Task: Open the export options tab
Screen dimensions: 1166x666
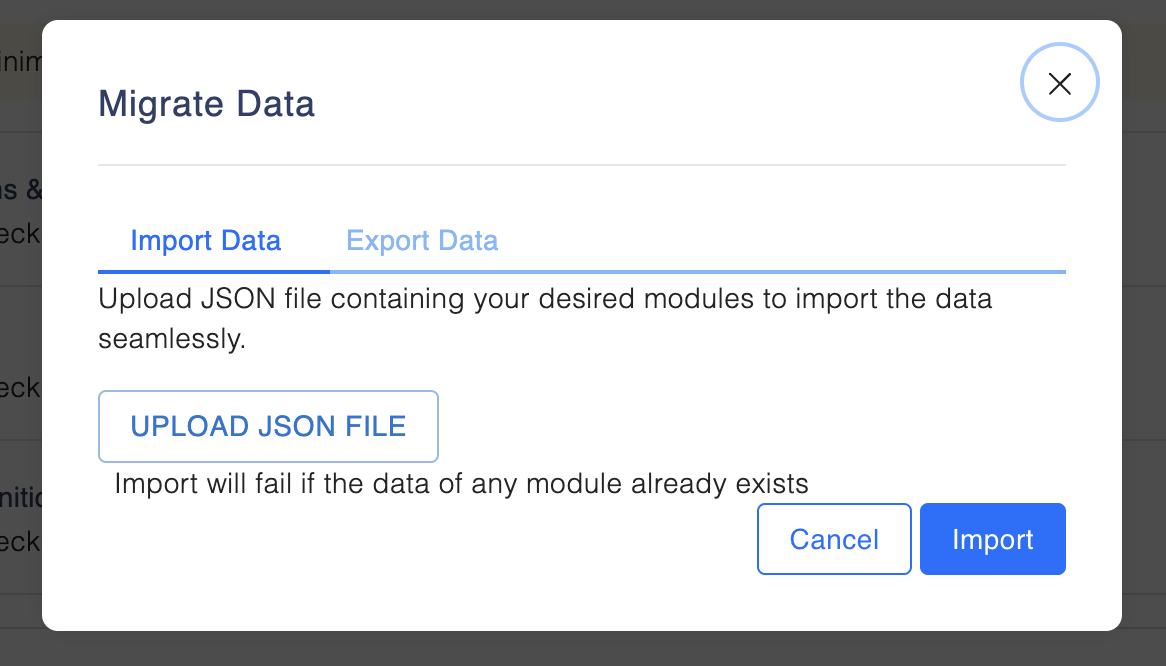Action: pos(422,241)
